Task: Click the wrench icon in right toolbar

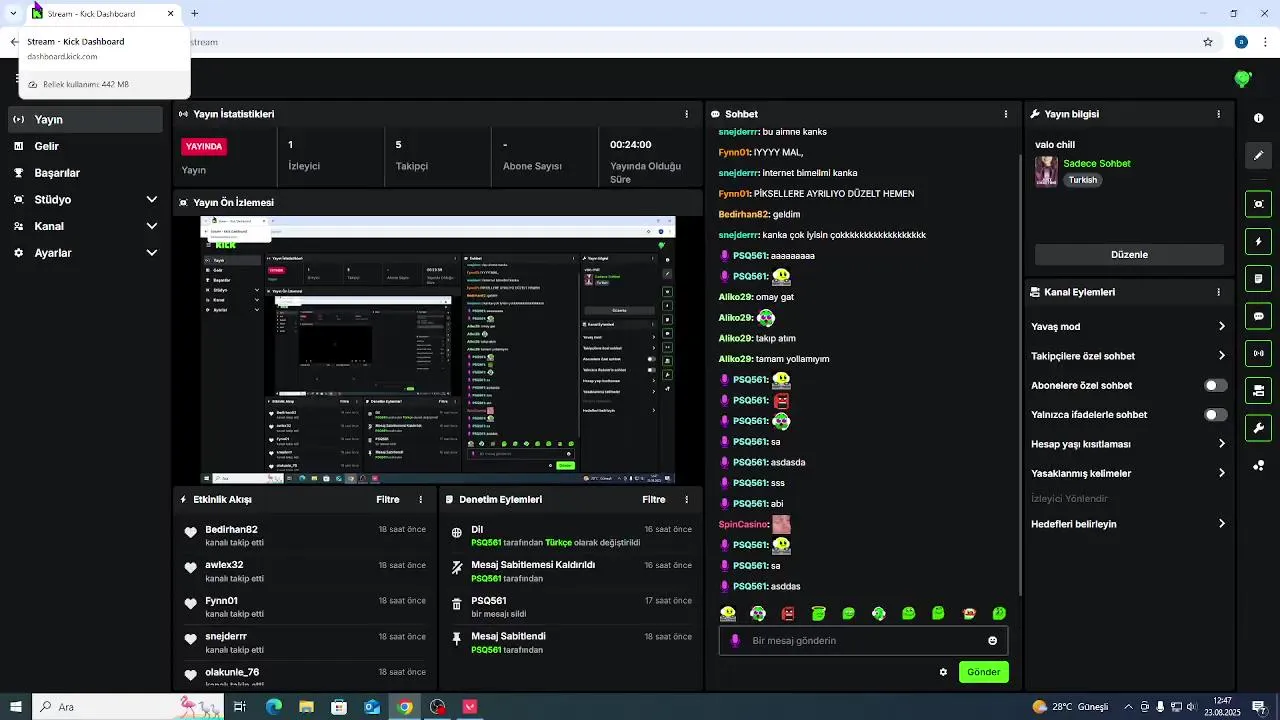Action: pos(1258,428)
